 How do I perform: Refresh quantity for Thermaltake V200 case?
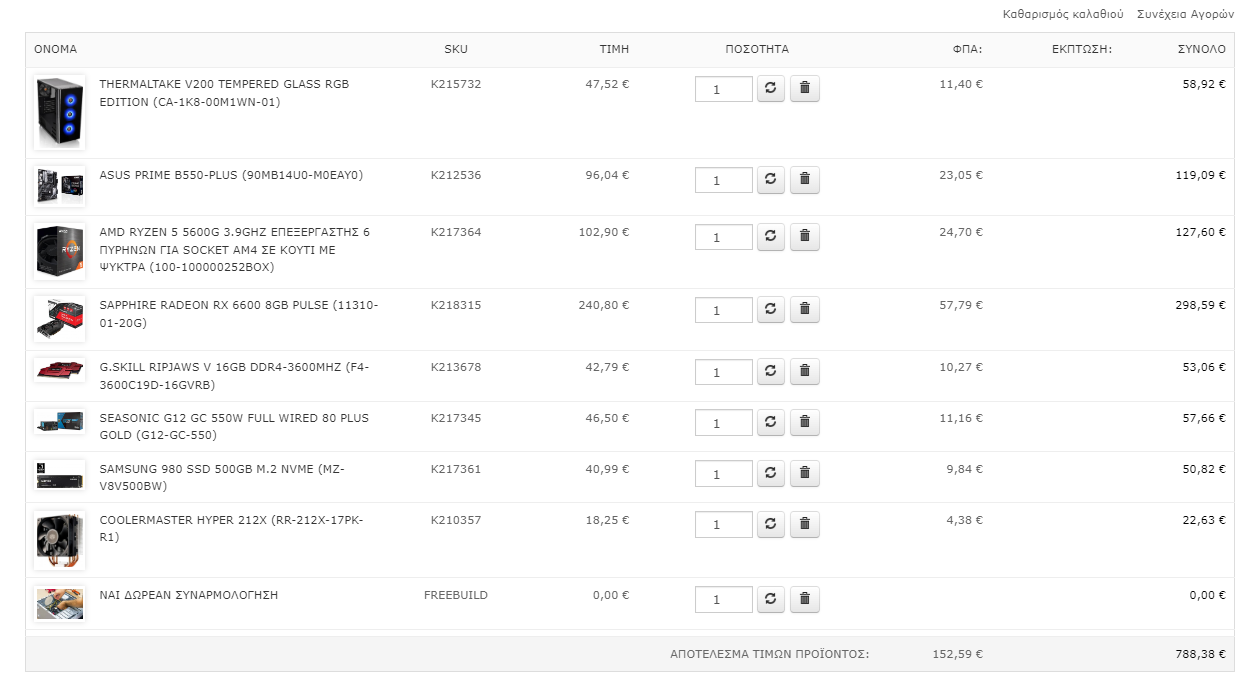coord(771,89)
